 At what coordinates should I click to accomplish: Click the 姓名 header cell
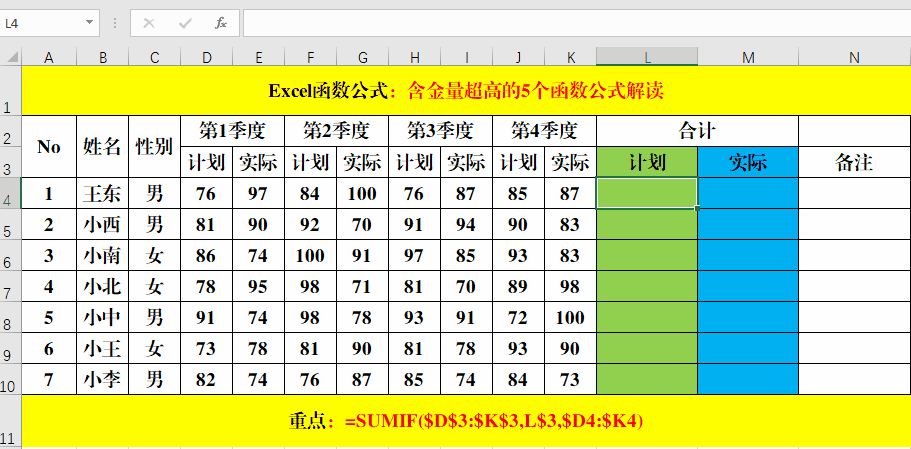point(102,146)
